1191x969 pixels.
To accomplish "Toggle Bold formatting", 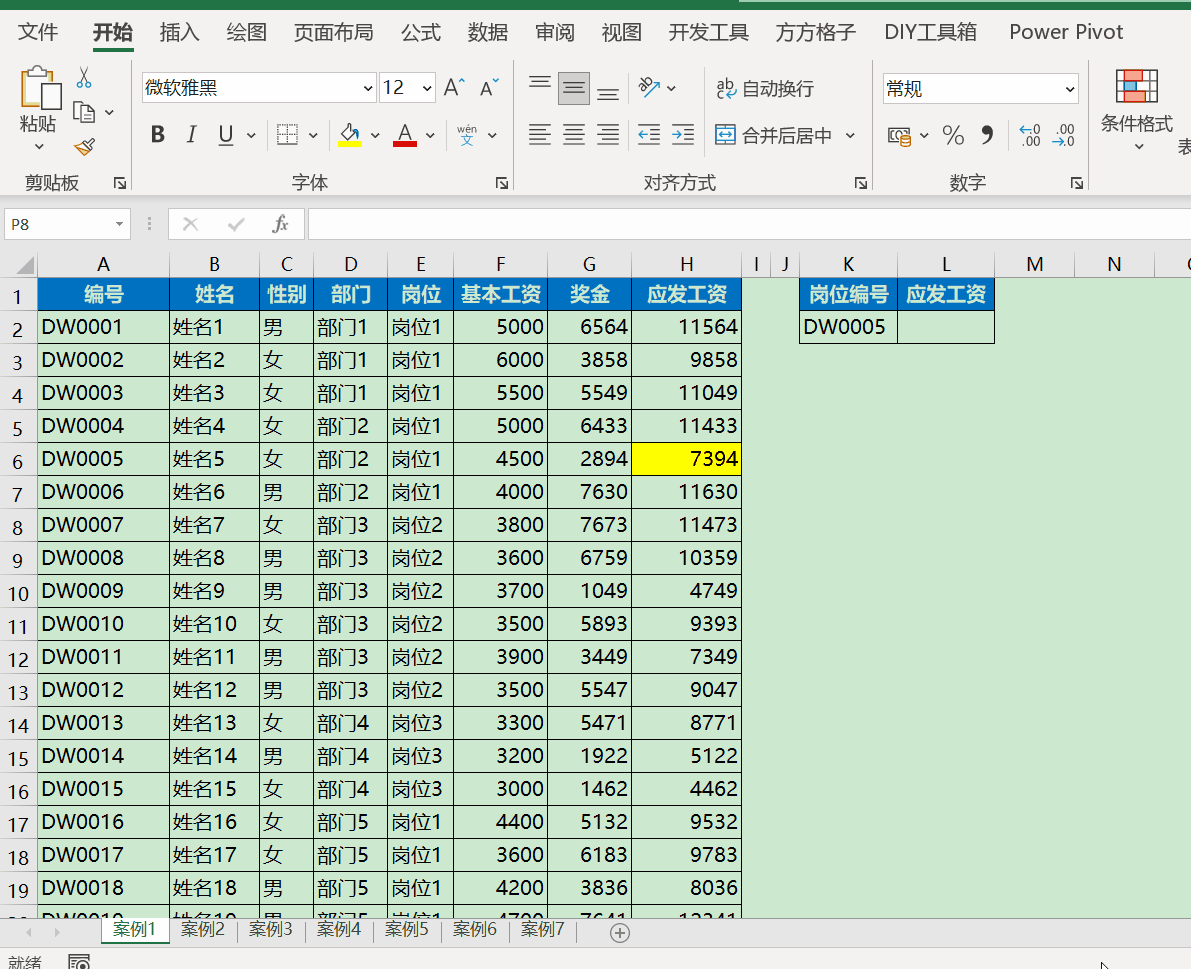I will tap(157, 135).
